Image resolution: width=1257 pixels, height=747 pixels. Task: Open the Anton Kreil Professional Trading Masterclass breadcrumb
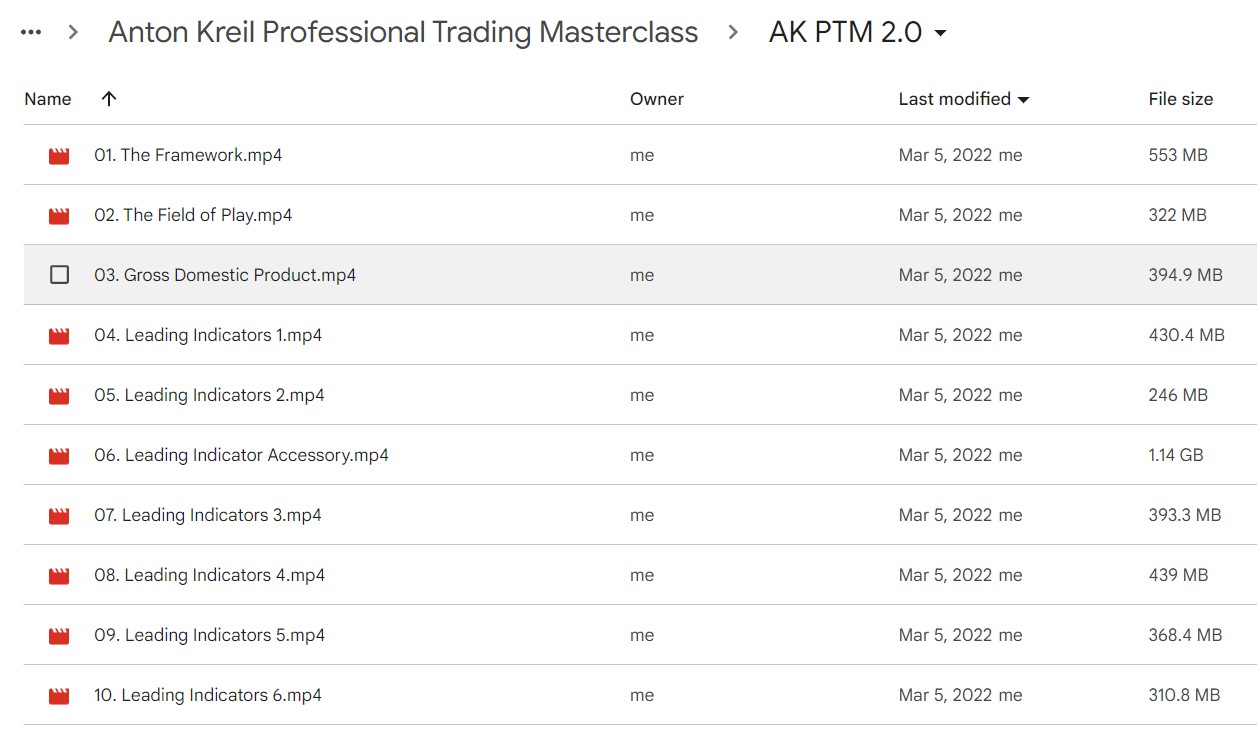(x=404, y=31)
